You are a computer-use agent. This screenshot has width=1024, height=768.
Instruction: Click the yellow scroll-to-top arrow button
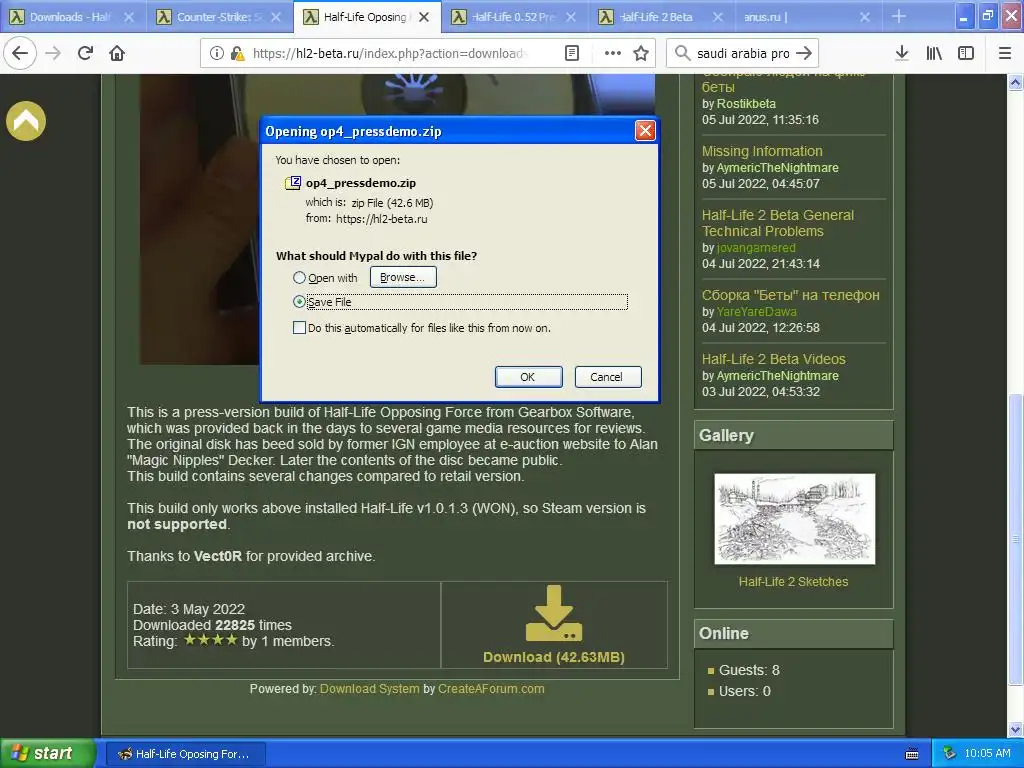[26, 121]
